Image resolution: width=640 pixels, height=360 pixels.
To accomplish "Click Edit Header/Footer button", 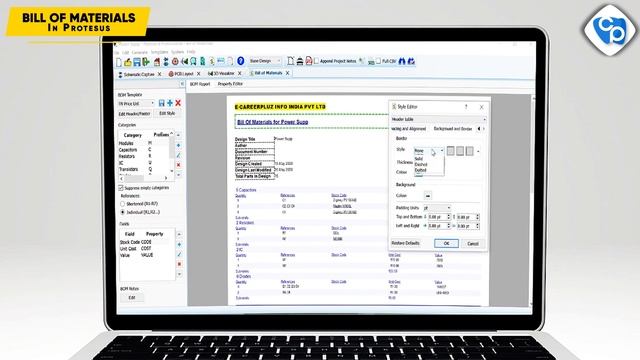I will tap(135, 114).
